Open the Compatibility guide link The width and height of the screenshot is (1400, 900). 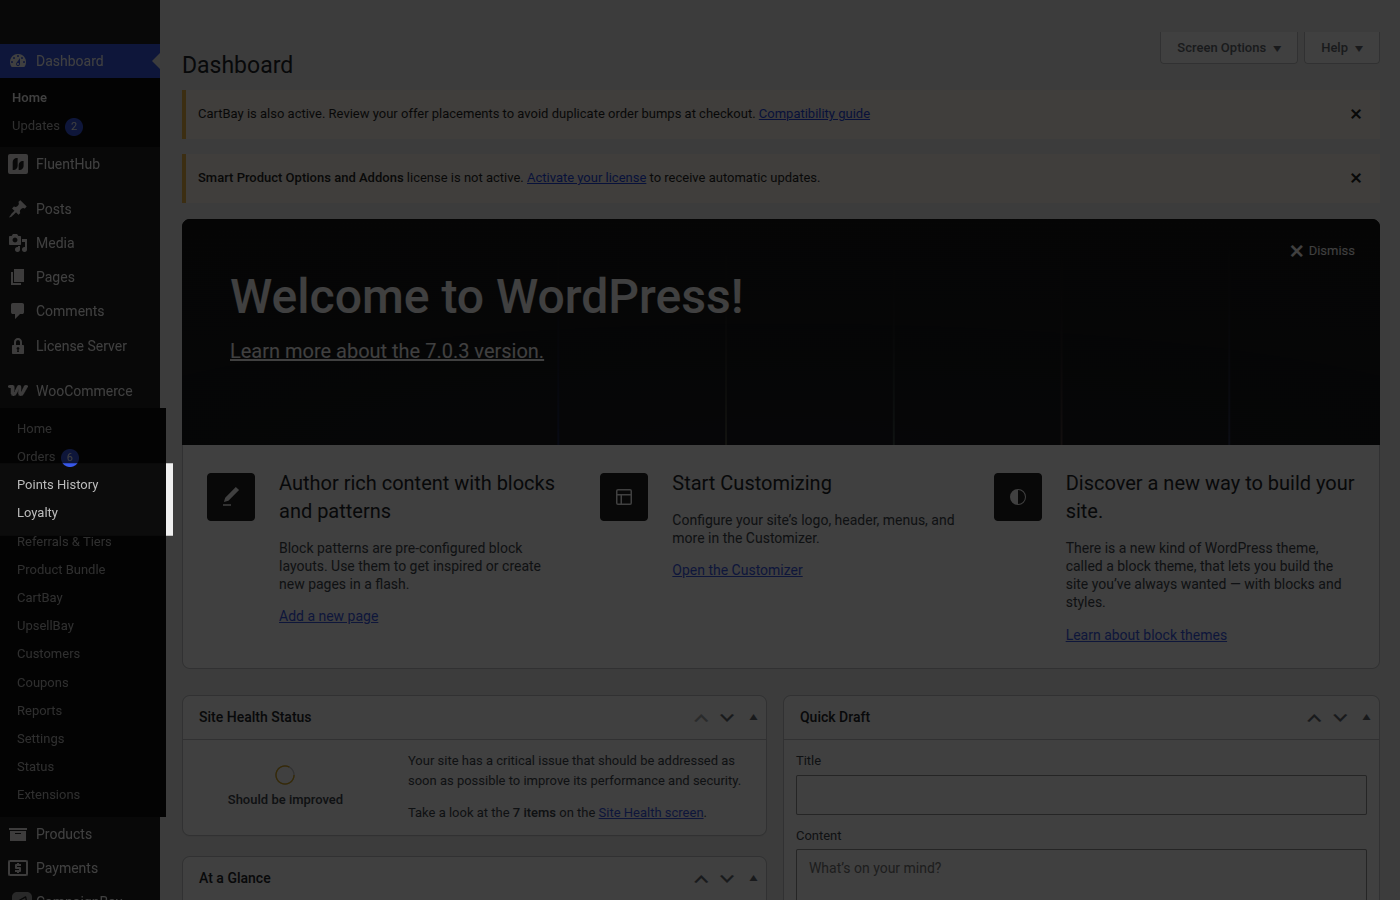pos(814,114)
